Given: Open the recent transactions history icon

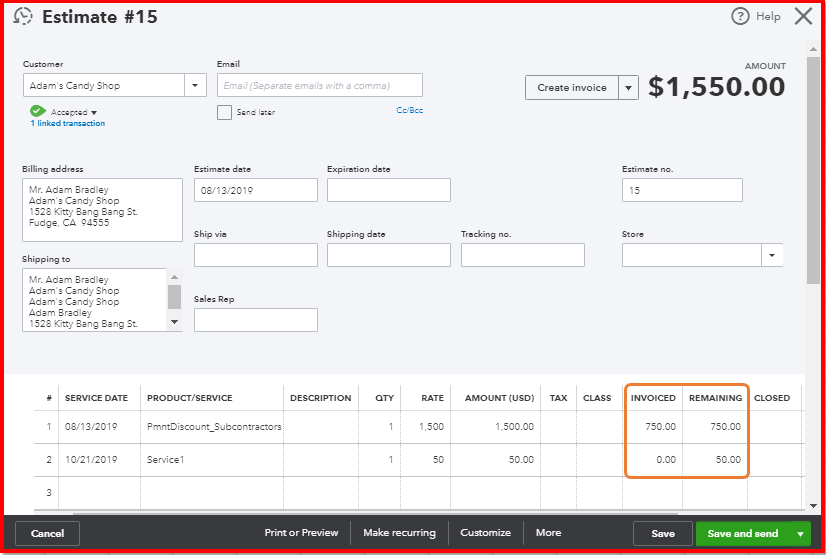Looking at the screenshot, I should 23,16.
